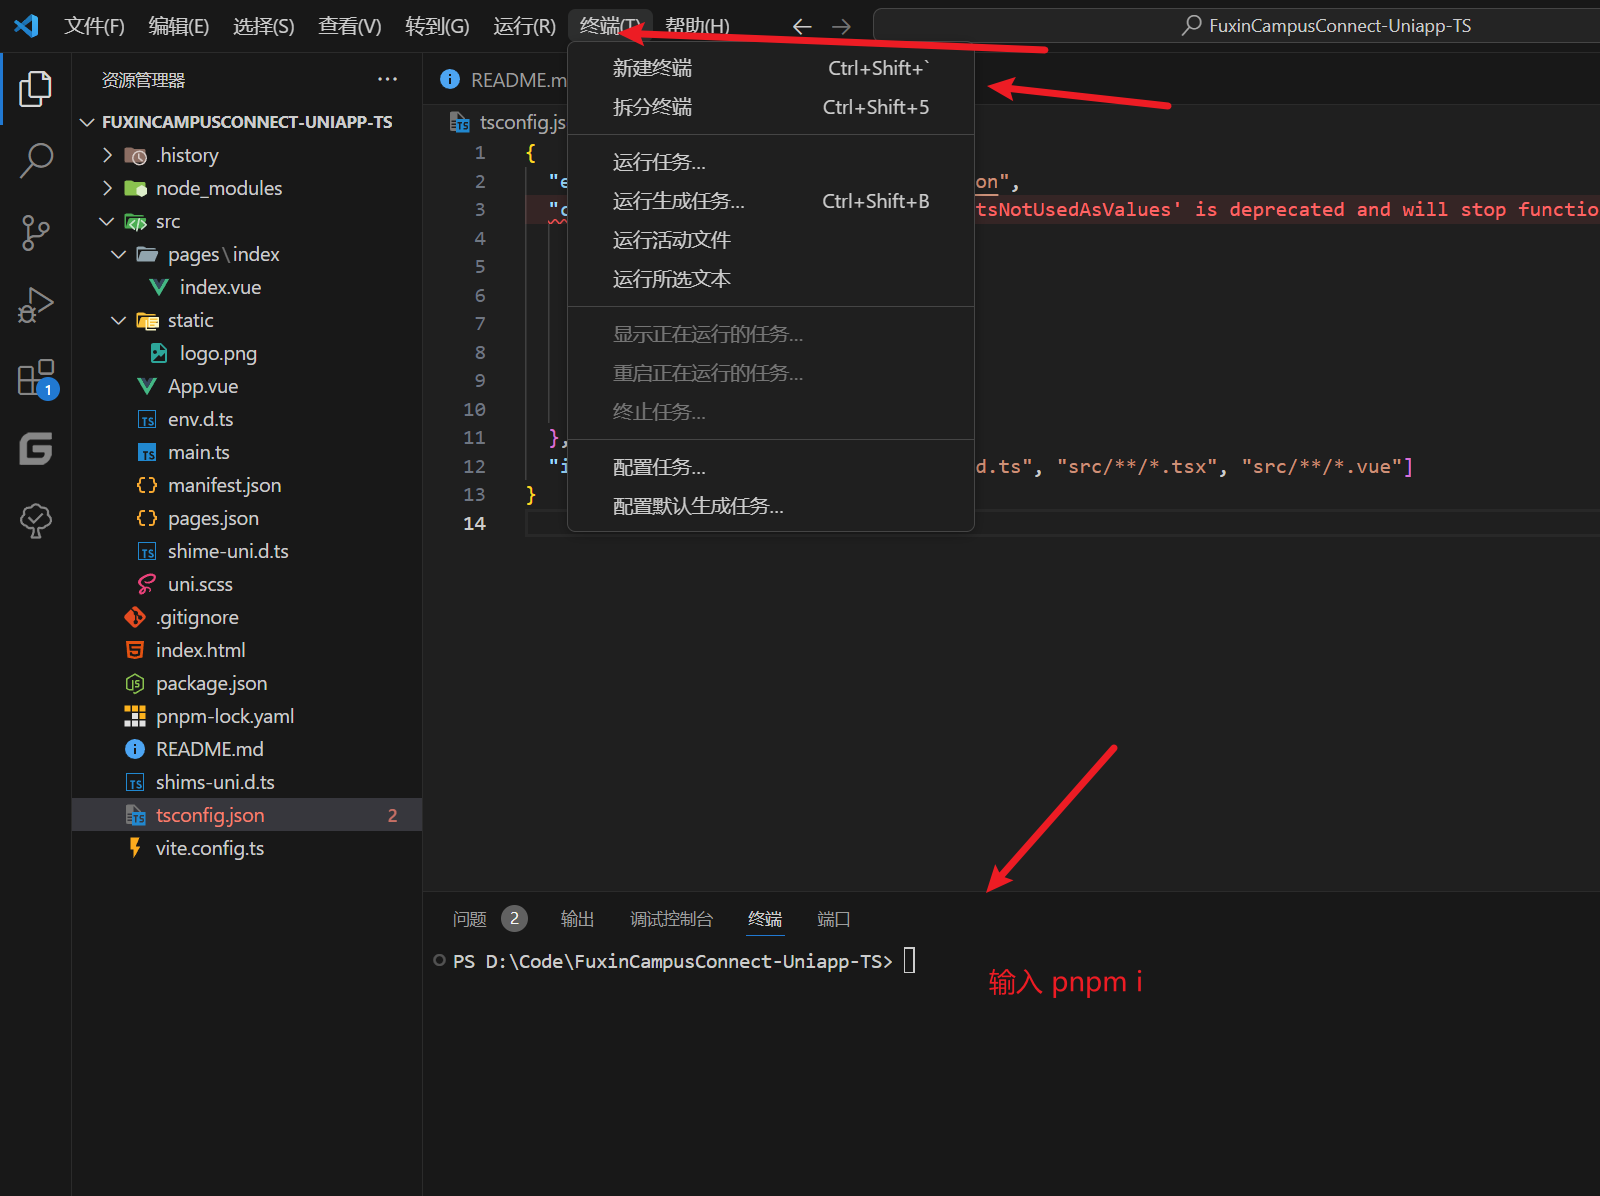Choose 新建终端 from the menu
Screen dimensions: 1600x1196
click(x=771, y=68)
